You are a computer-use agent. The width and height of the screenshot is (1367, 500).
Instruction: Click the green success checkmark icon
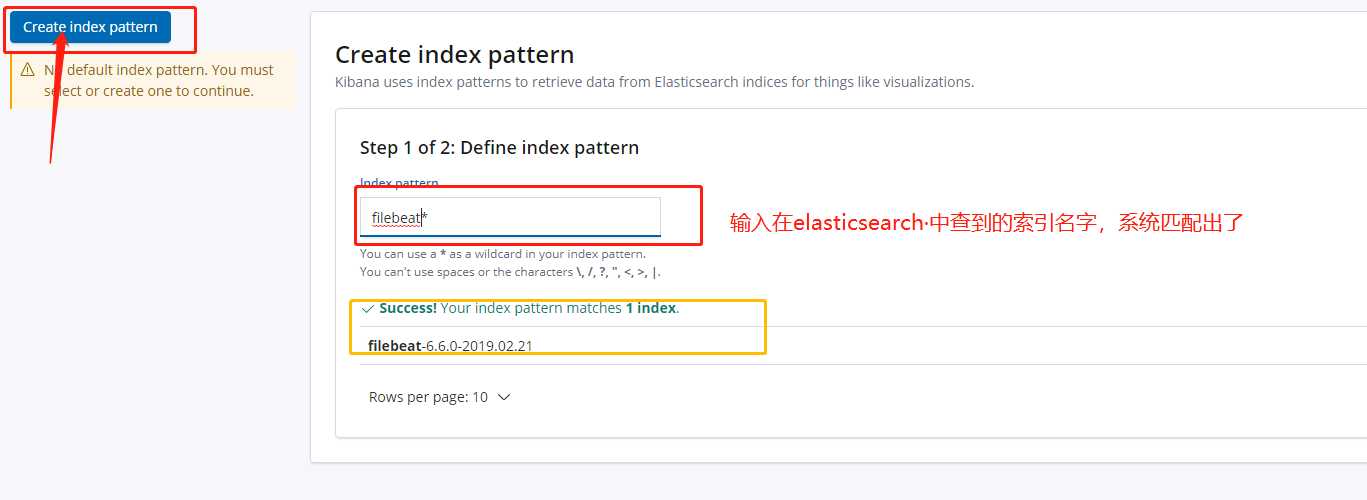(x=367, y=309)
